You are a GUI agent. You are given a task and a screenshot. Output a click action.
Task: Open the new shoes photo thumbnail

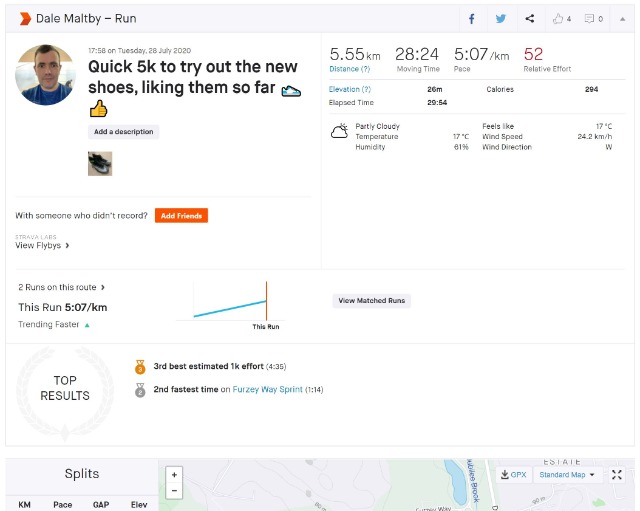pyautogui.click(x=100, y=164)
